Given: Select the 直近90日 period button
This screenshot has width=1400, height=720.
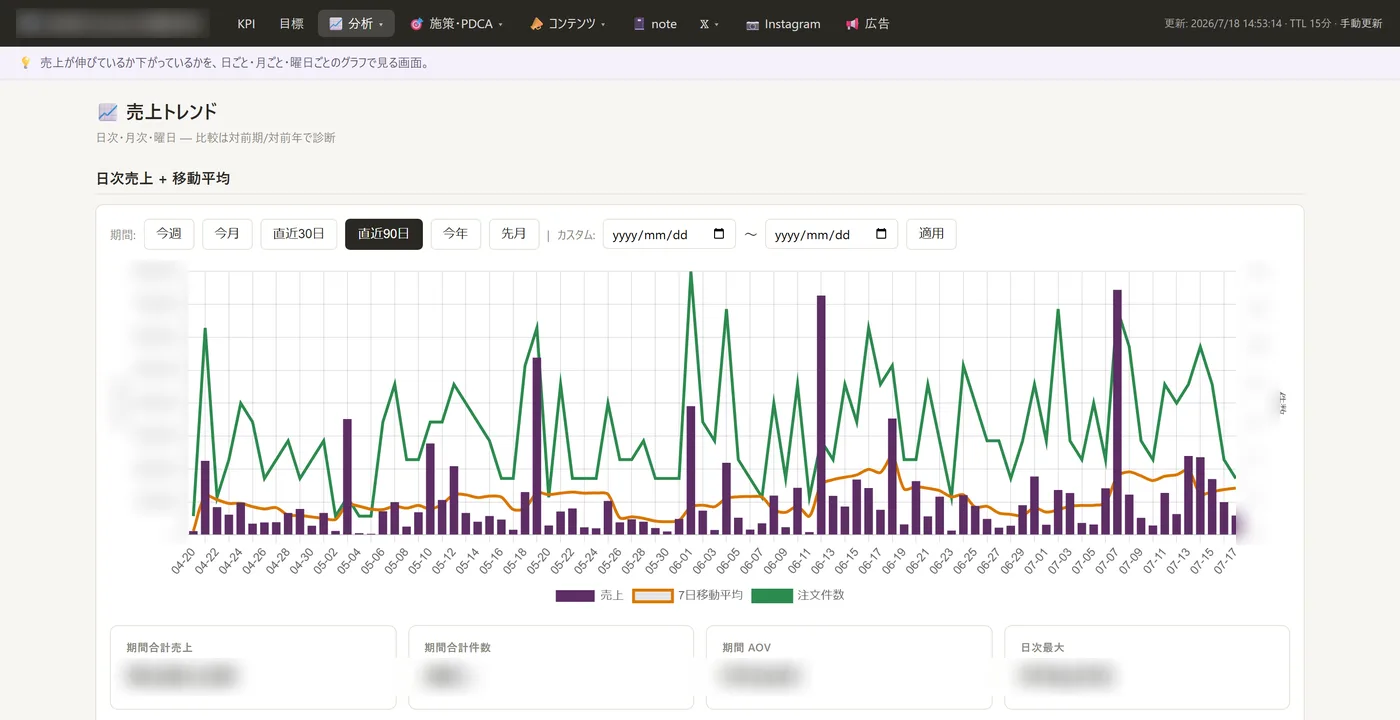Looking at the screenshot, I should (384, 234).
